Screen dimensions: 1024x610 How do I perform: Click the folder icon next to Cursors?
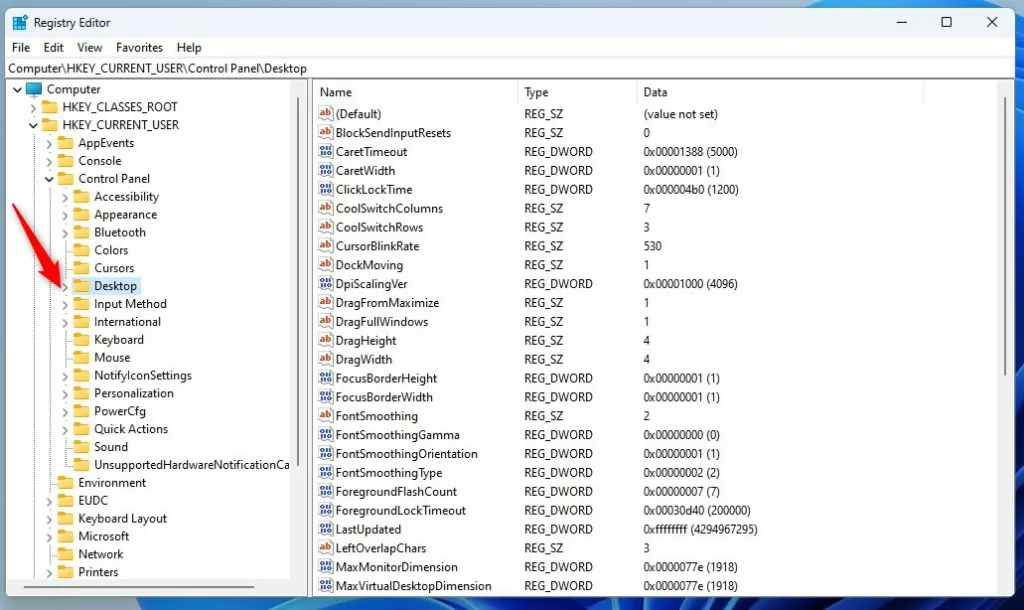[81, 268]
